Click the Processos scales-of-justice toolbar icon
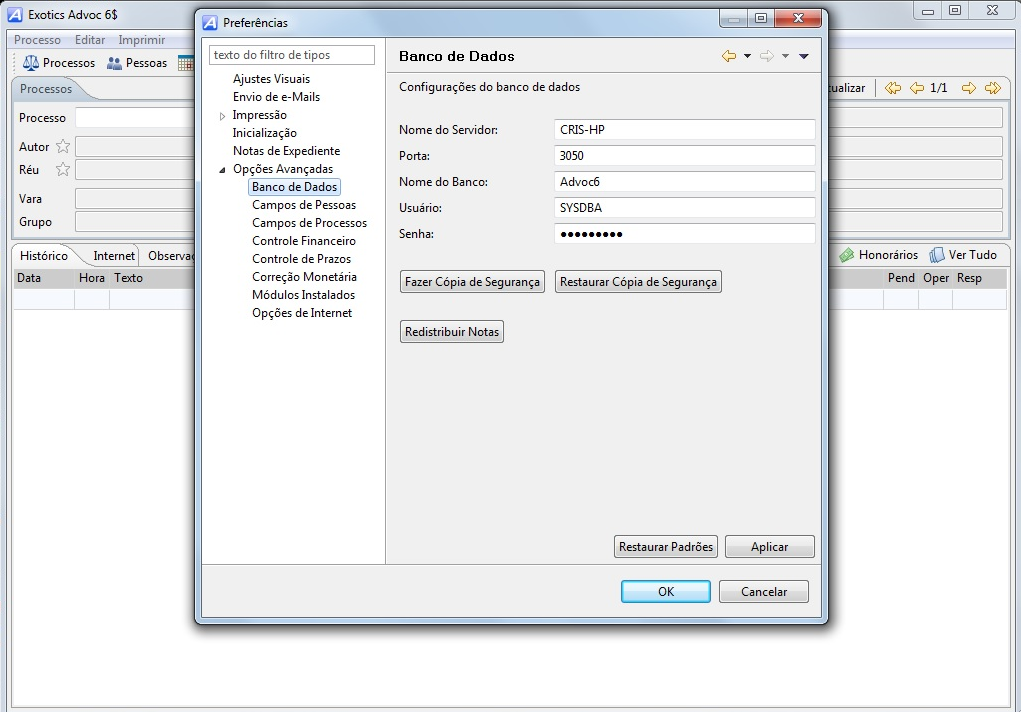The height and width of the screenshot is (712, 1021). tap(31, 63)
